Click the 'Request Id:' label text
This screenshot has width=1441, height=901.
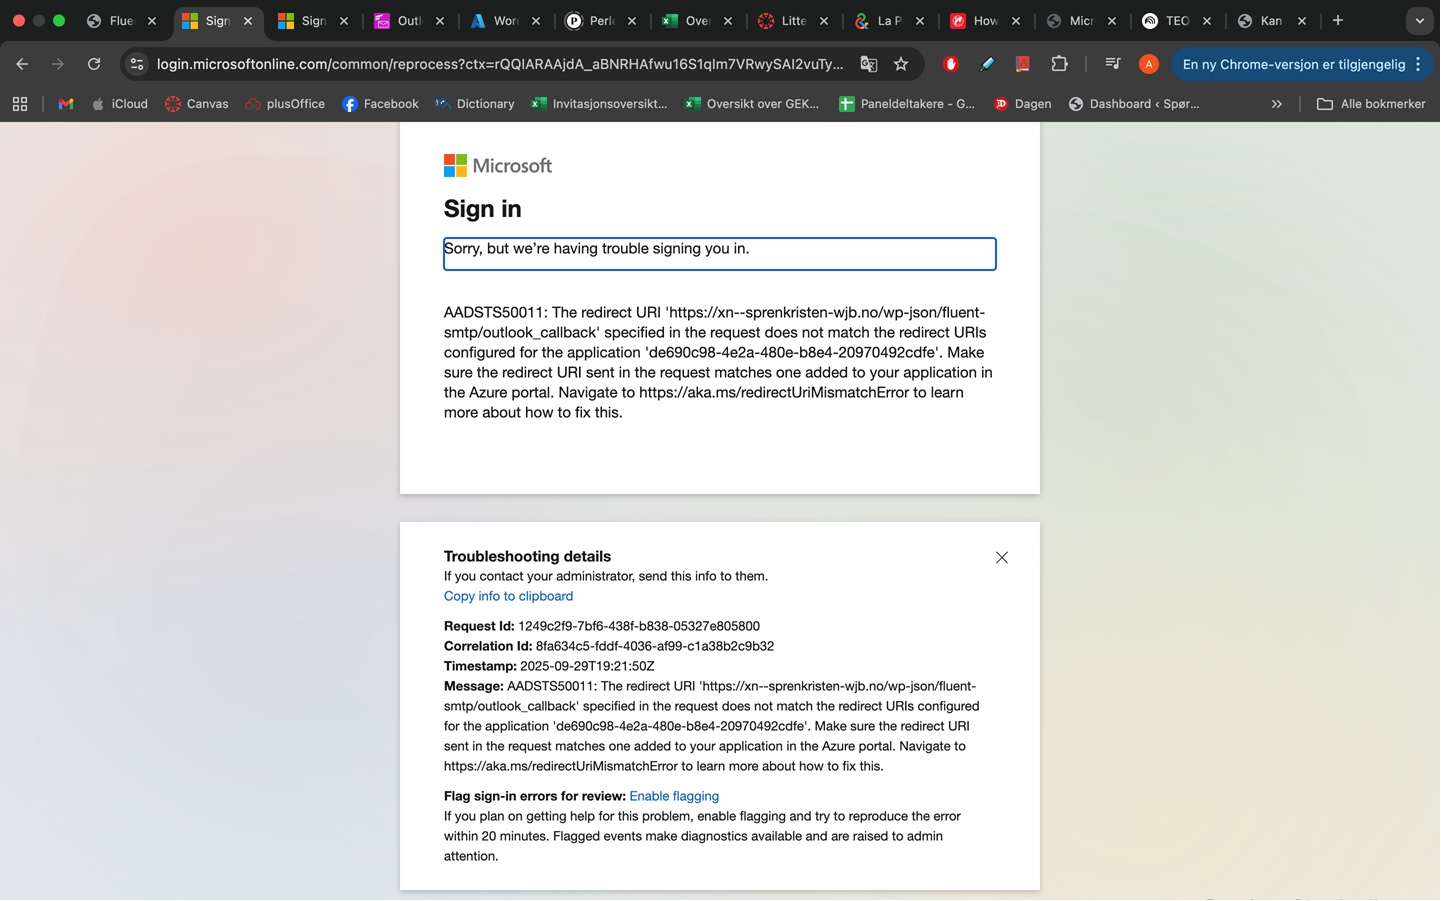coord(479,626)
